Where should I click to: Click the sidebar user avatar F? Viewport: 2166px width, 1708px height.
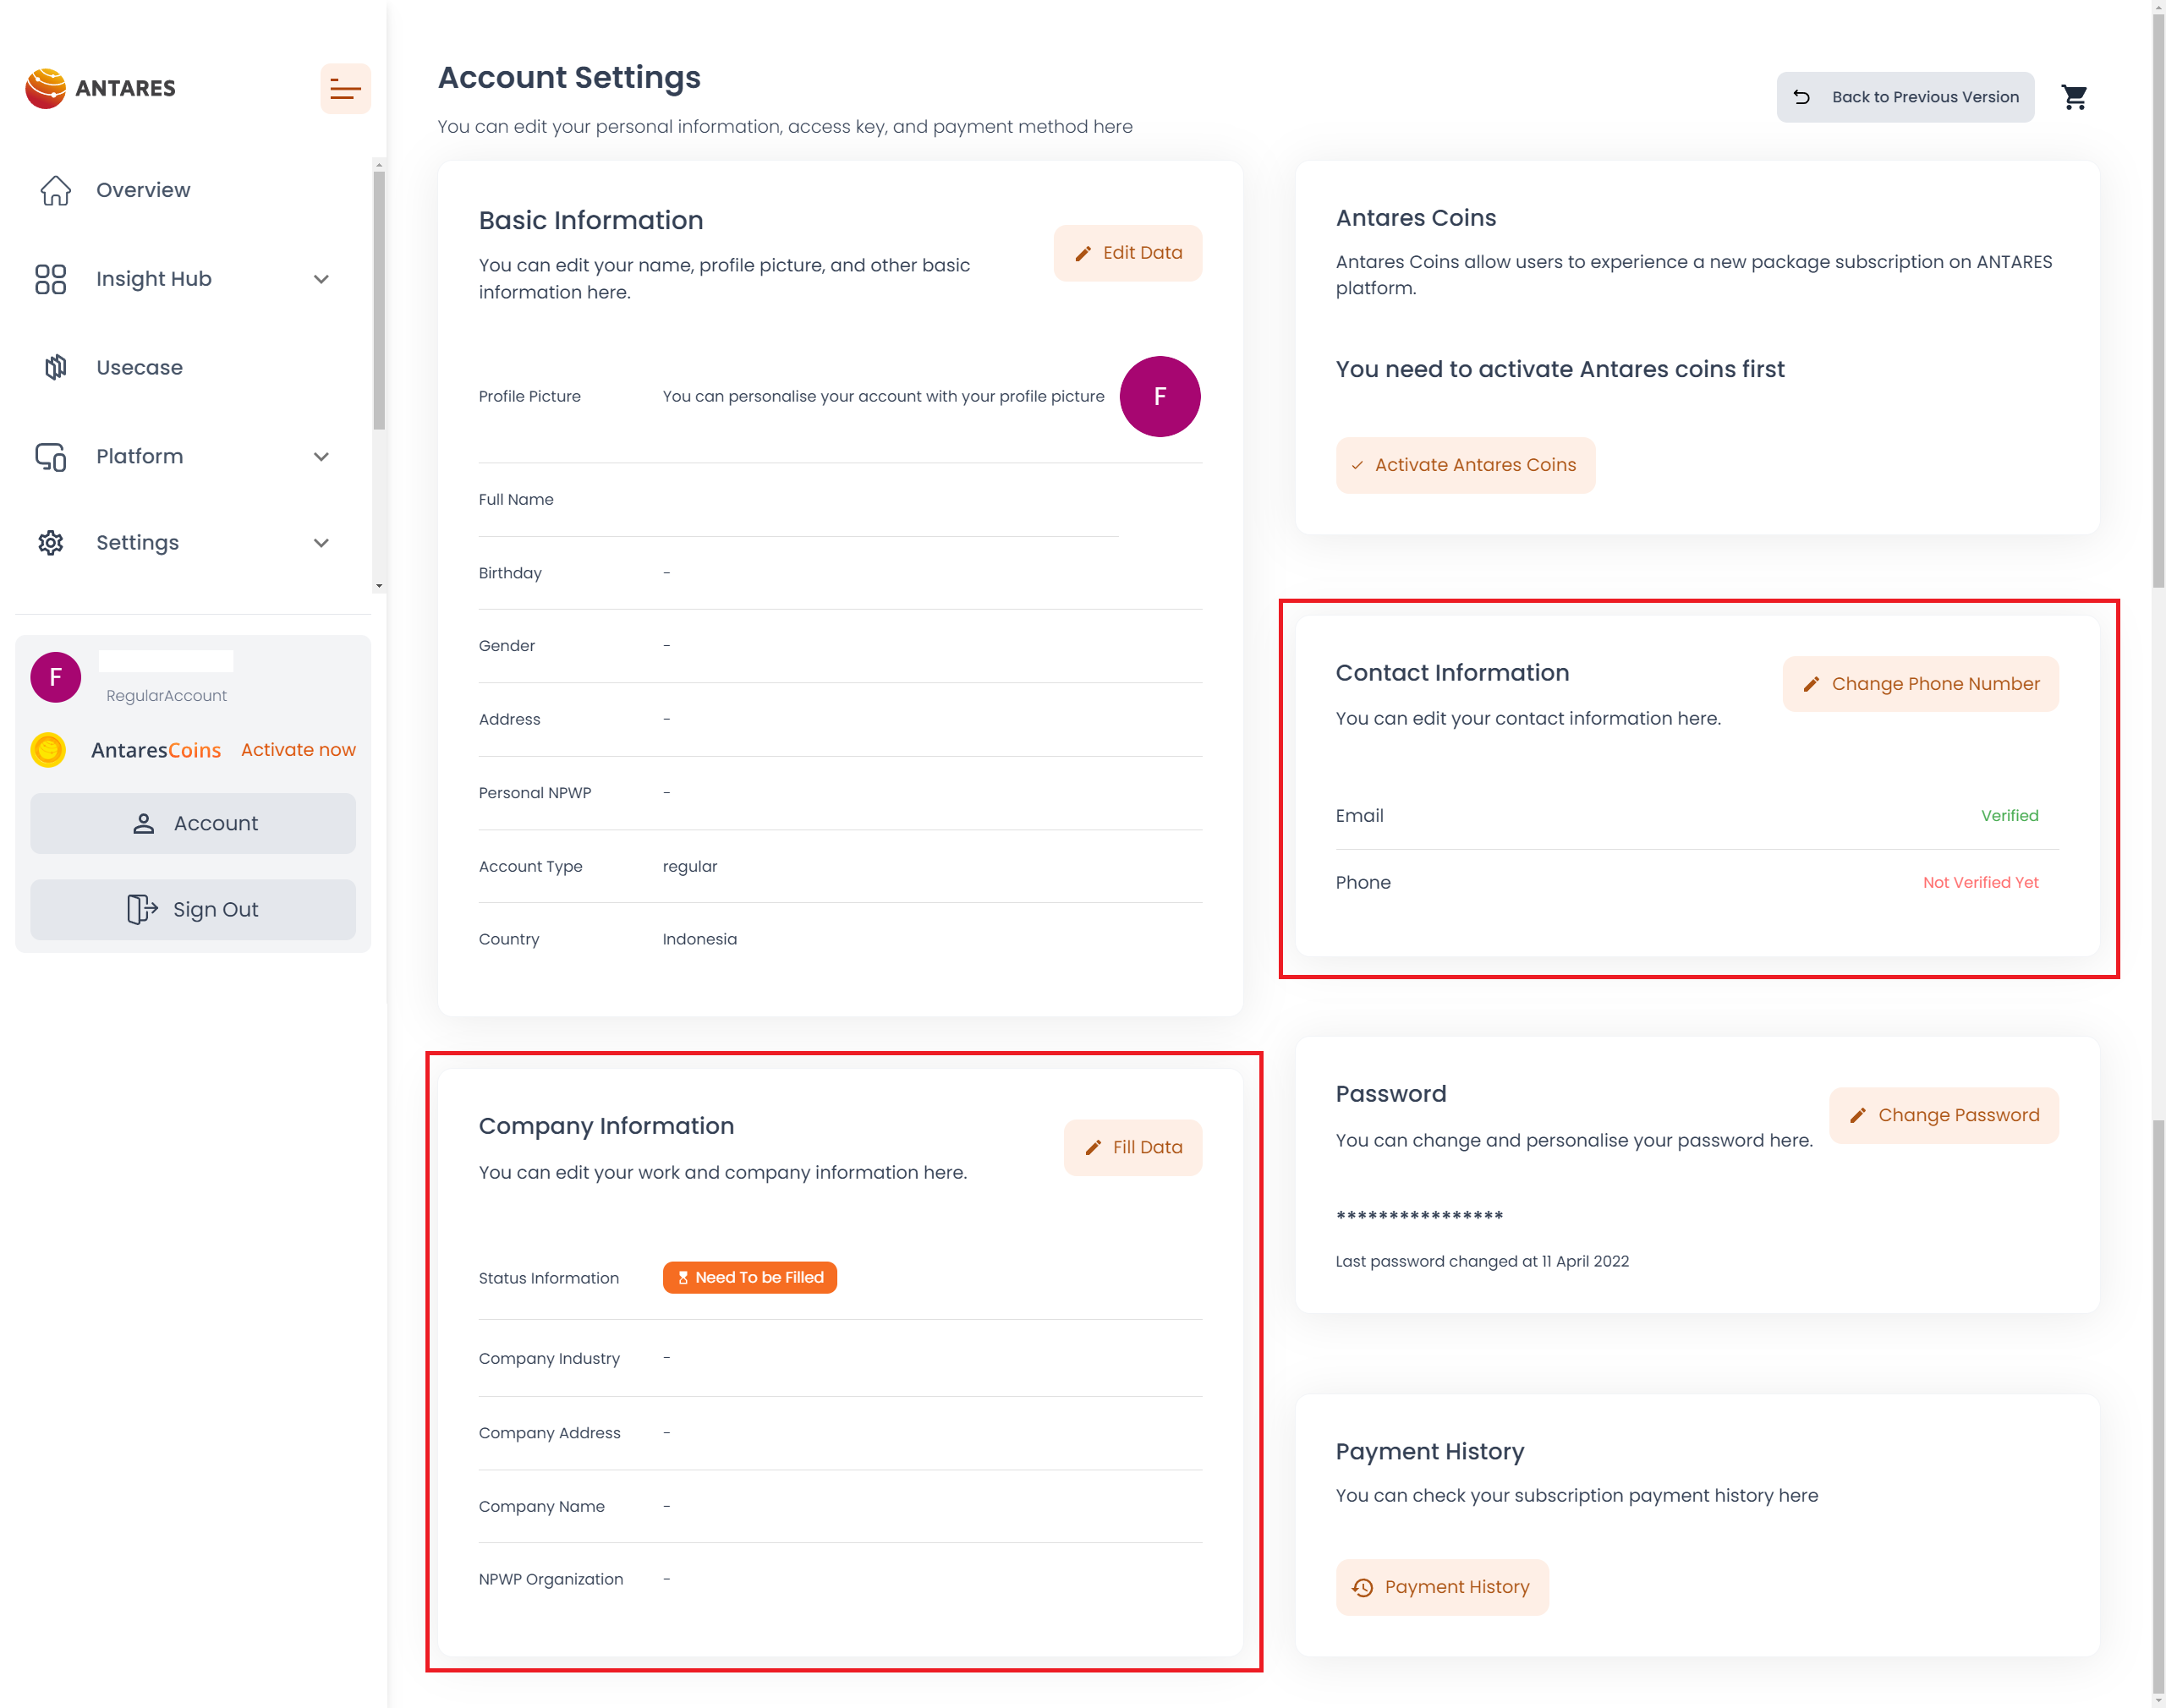pyautogui.click(x=55, y=677)
